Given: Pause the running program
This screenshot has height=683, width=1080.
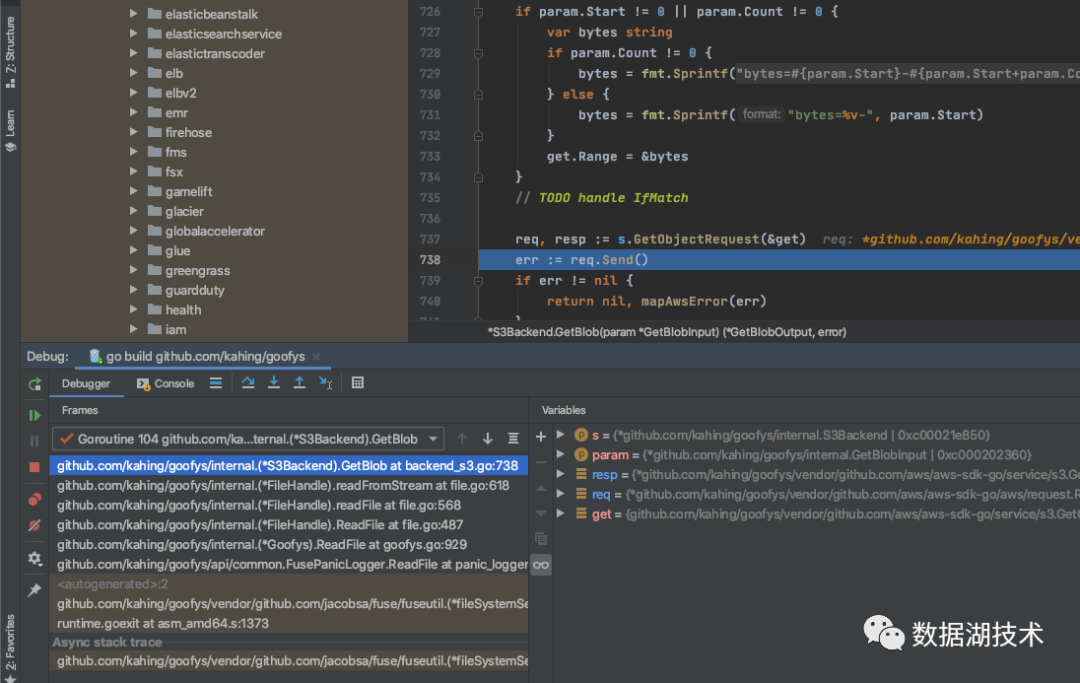Looking at the screenshot, I should [34, 441].
